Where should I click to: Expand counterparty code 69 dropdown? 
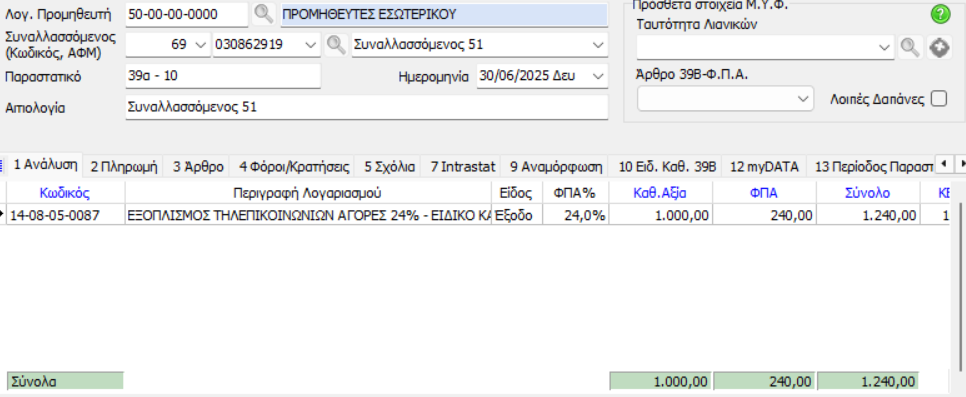[200, 44]
